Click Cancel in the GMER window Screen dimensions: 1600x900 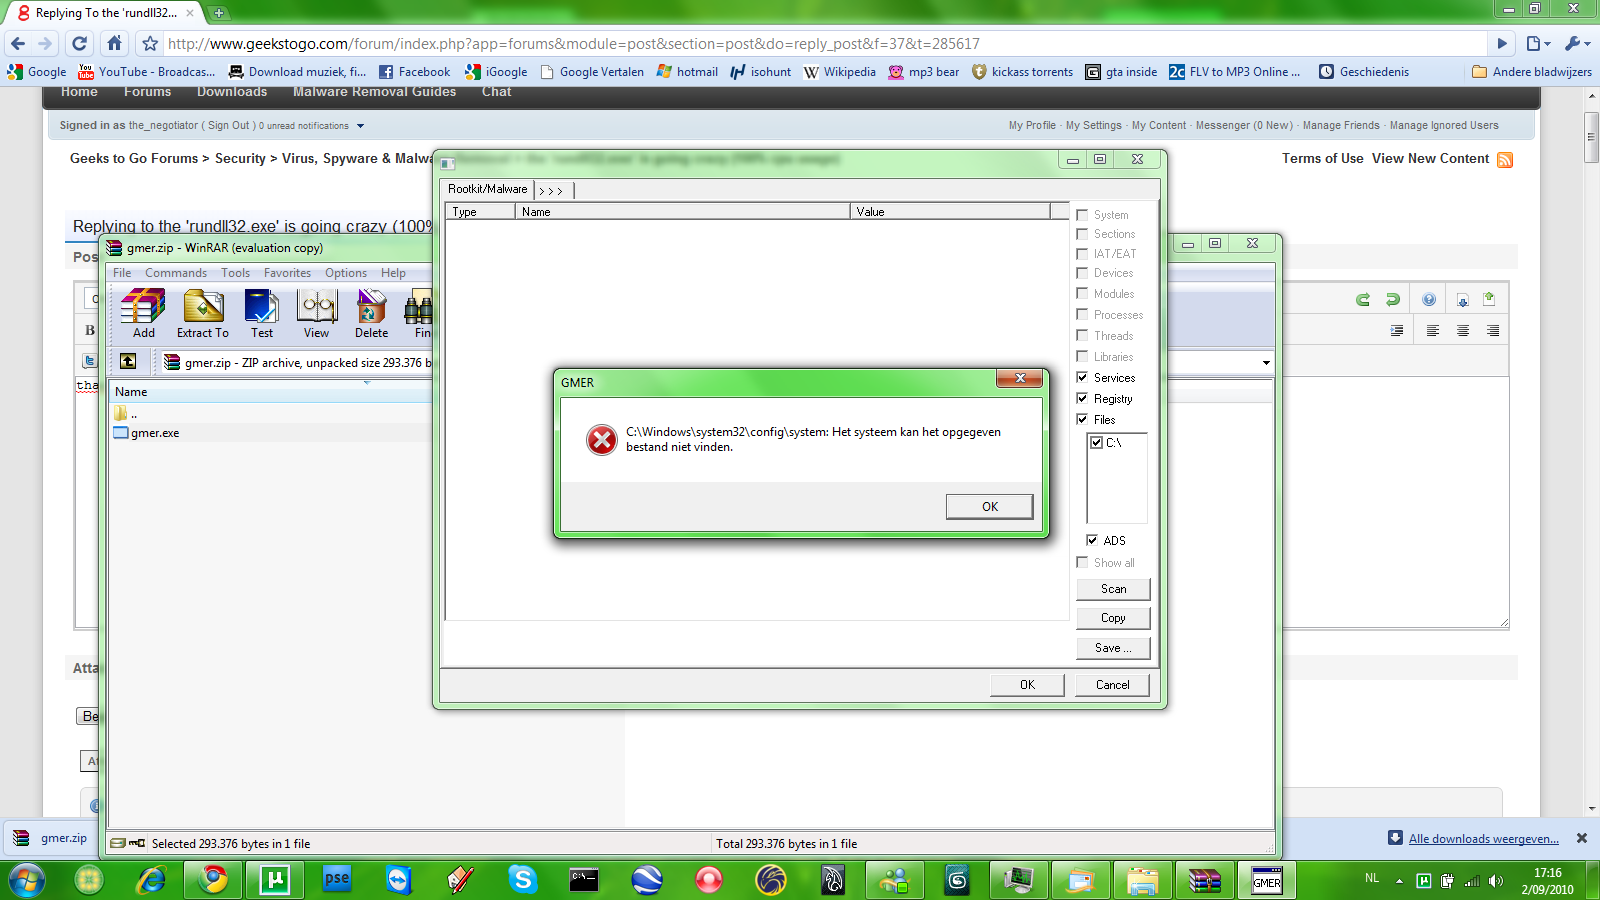coord(1112,685)
